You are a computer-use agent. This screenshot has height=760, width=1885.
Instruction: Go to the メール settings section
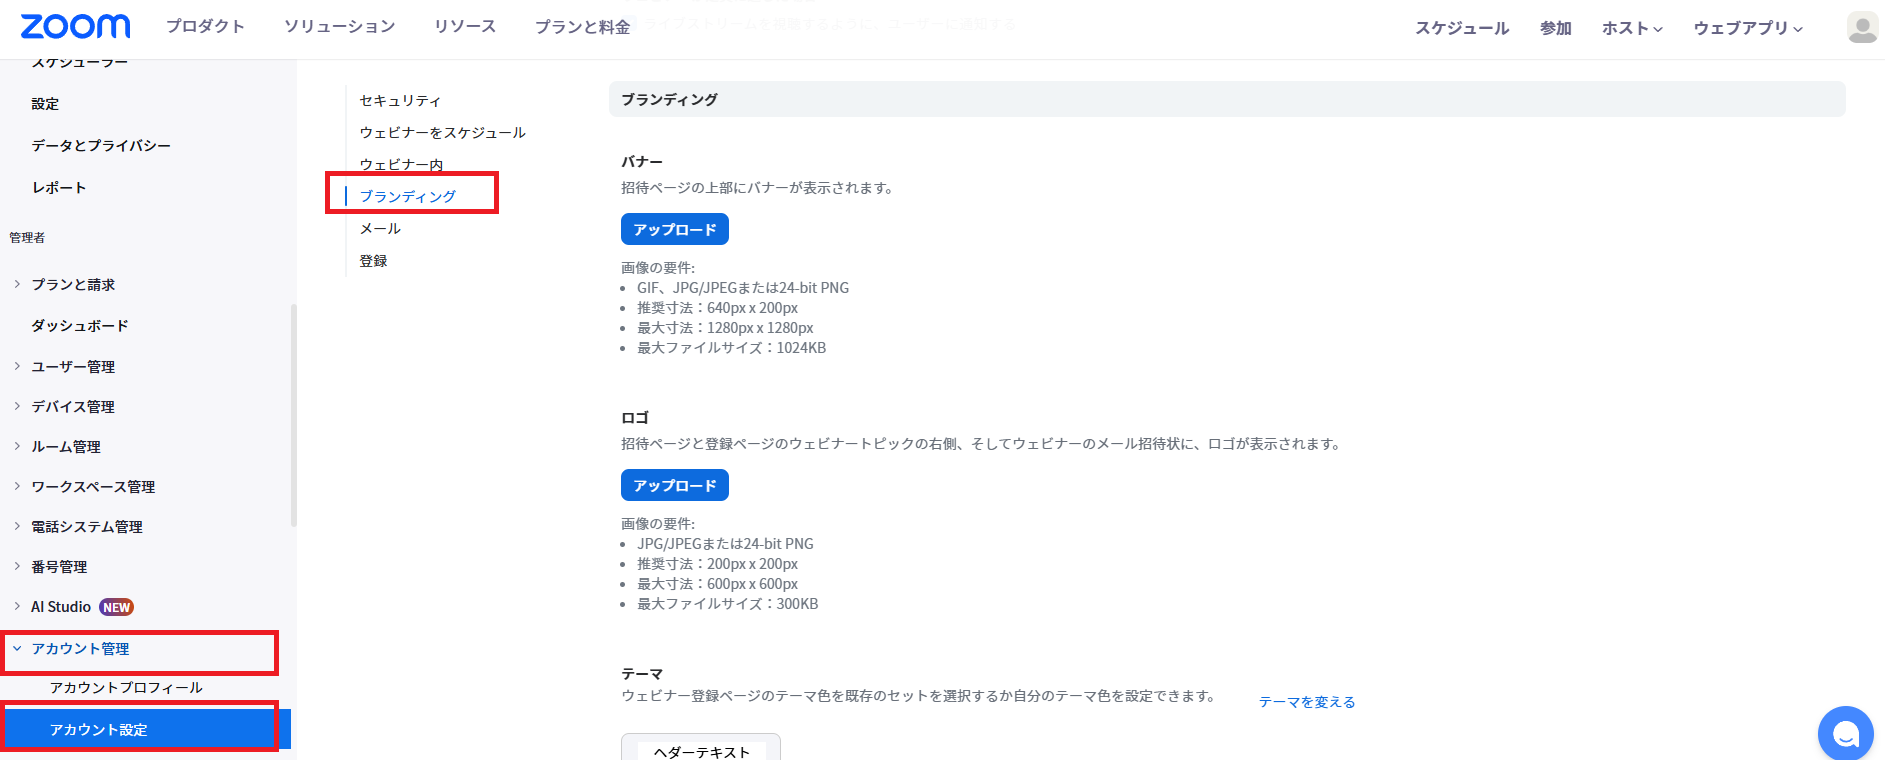[380, 229]
